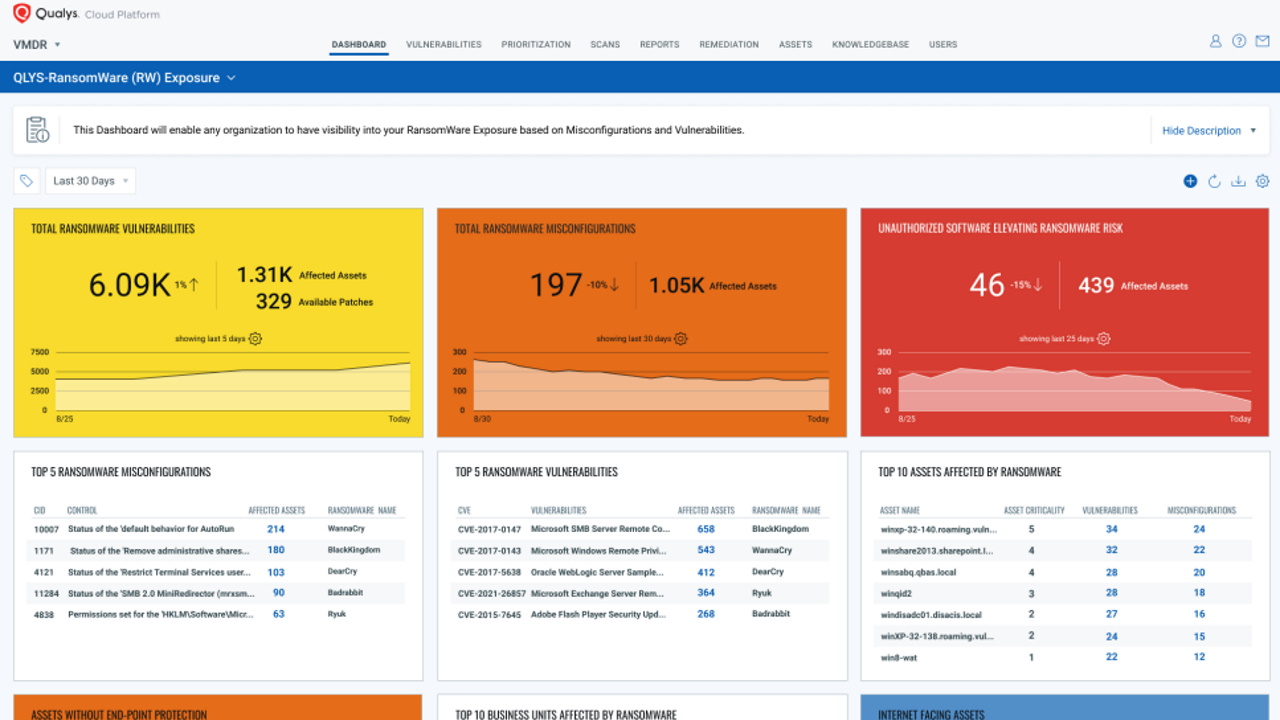Click the tag filter icon beside Last 30 Days
This screenshot has width=1280, height=720.
click(x=27, y=181)
